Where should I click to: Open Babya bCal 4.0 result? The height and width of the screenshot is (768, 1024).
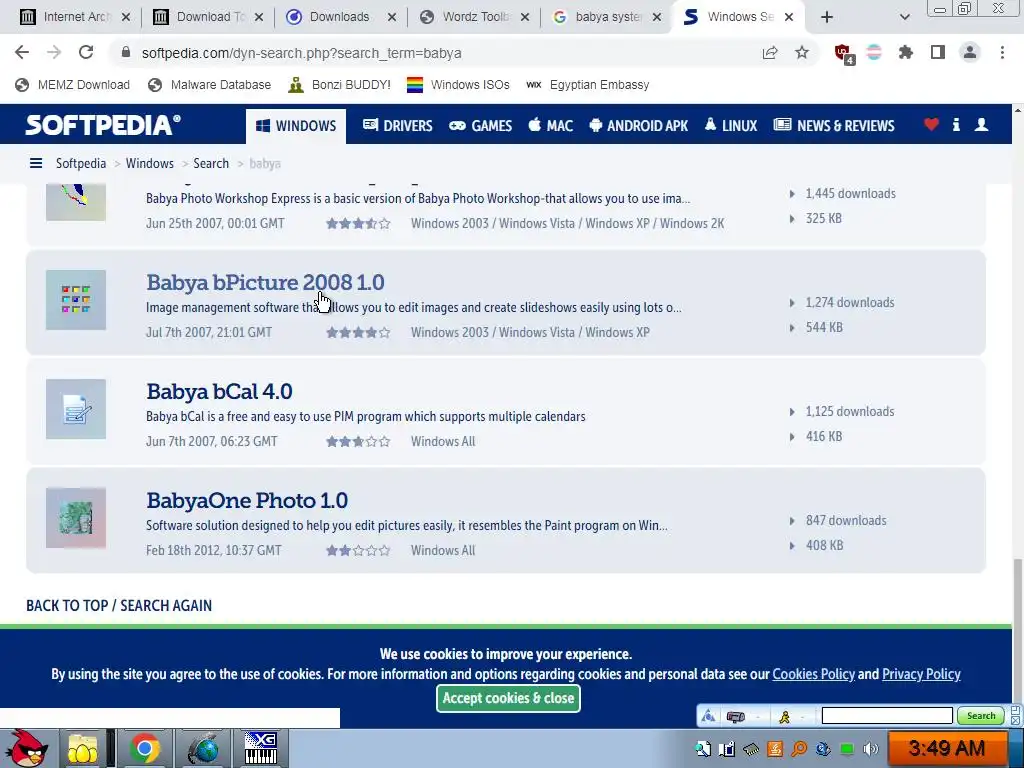click(x=219, y=391)
